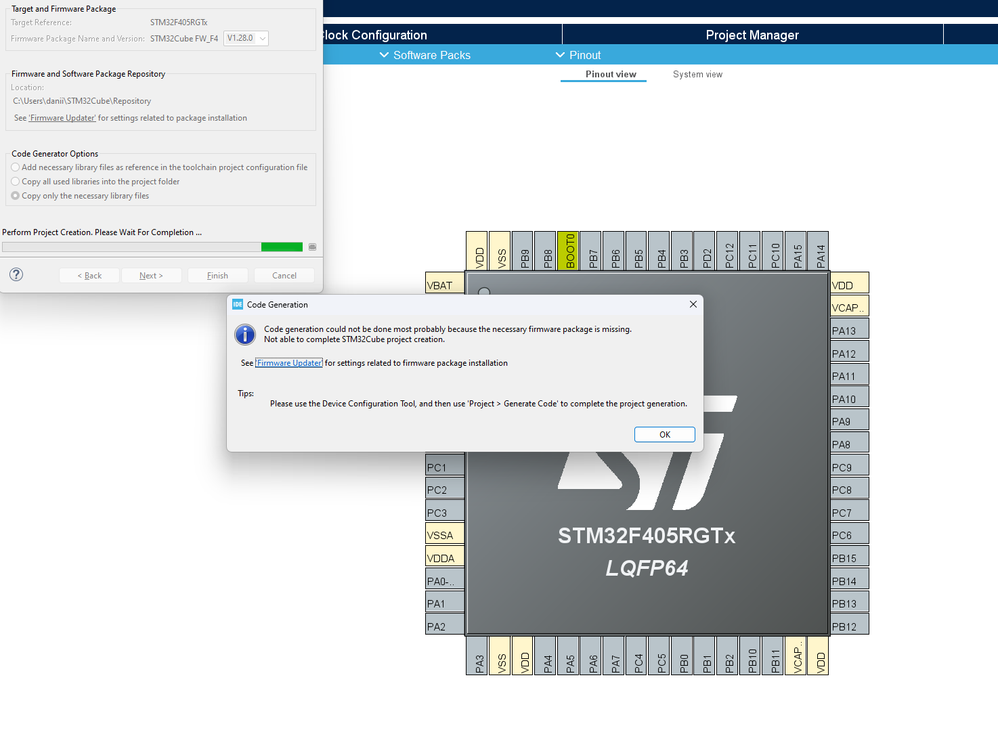Image resolution: width=998 pixels, height=739 pixels.
Task: Select pin PC2 on the chip's left side
Action: coord(445,490)
